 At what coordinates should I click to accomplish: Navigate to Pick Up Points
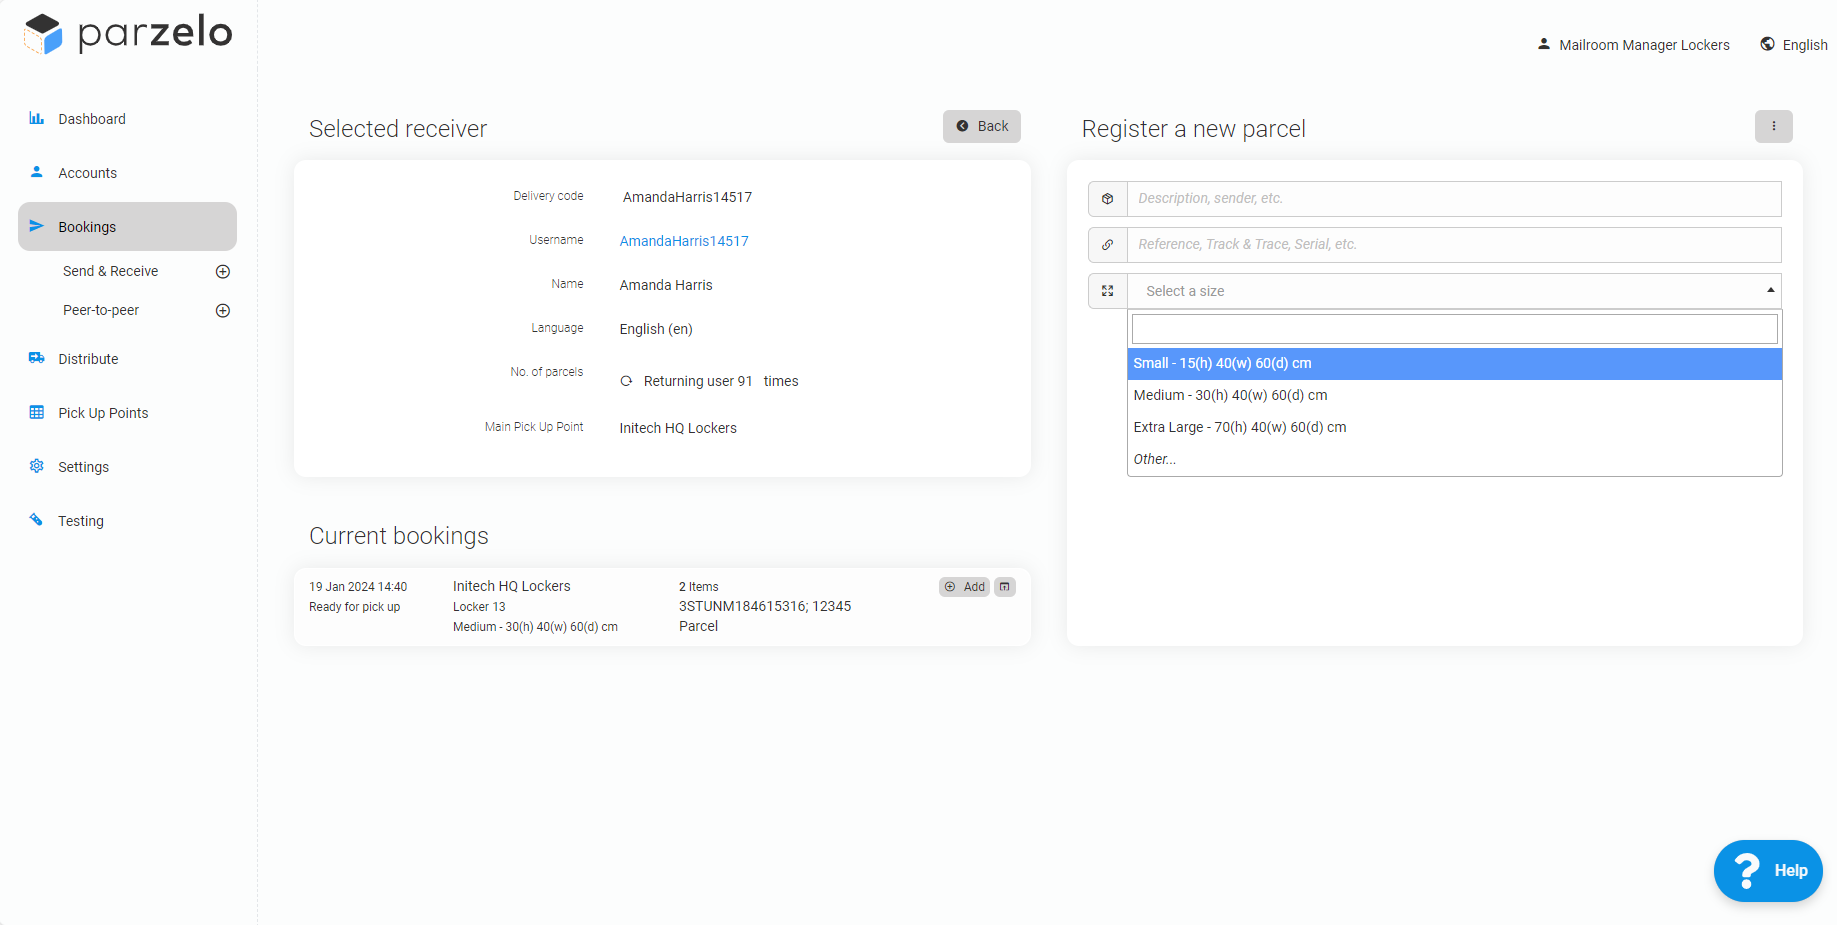[103, 413]
